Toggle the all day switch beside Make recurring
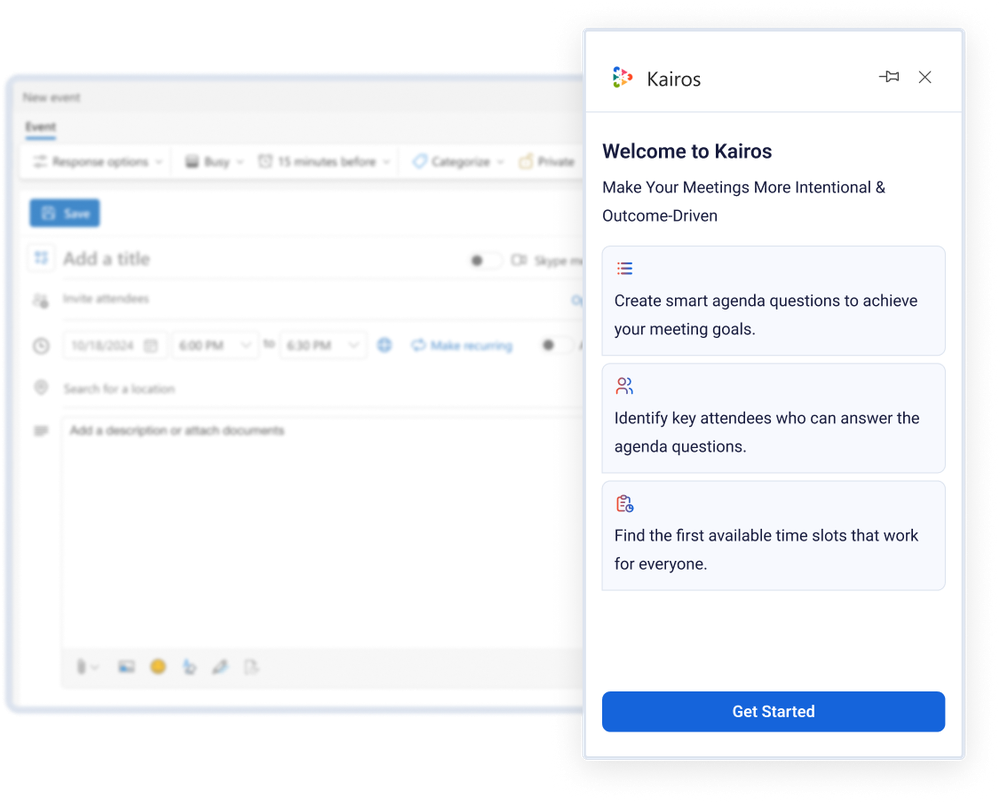 [555, 345]
